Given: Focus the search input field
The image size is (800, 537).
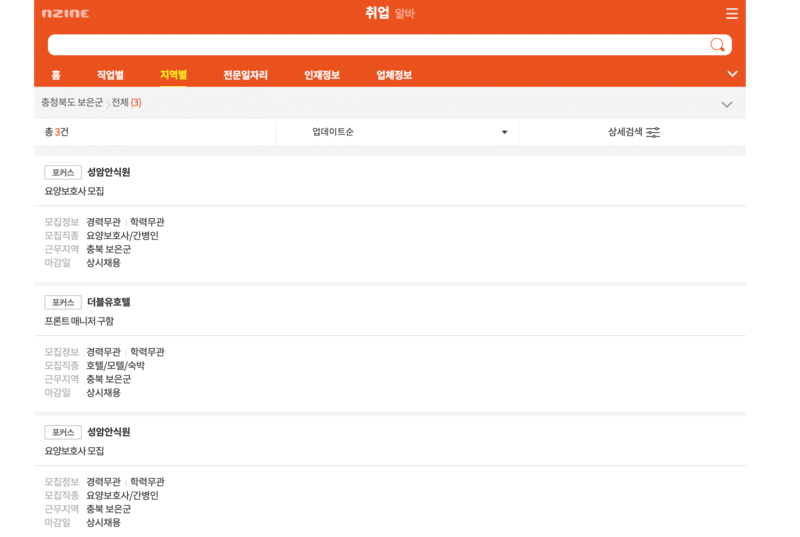Looking at the screenshot, I should 390,45.
